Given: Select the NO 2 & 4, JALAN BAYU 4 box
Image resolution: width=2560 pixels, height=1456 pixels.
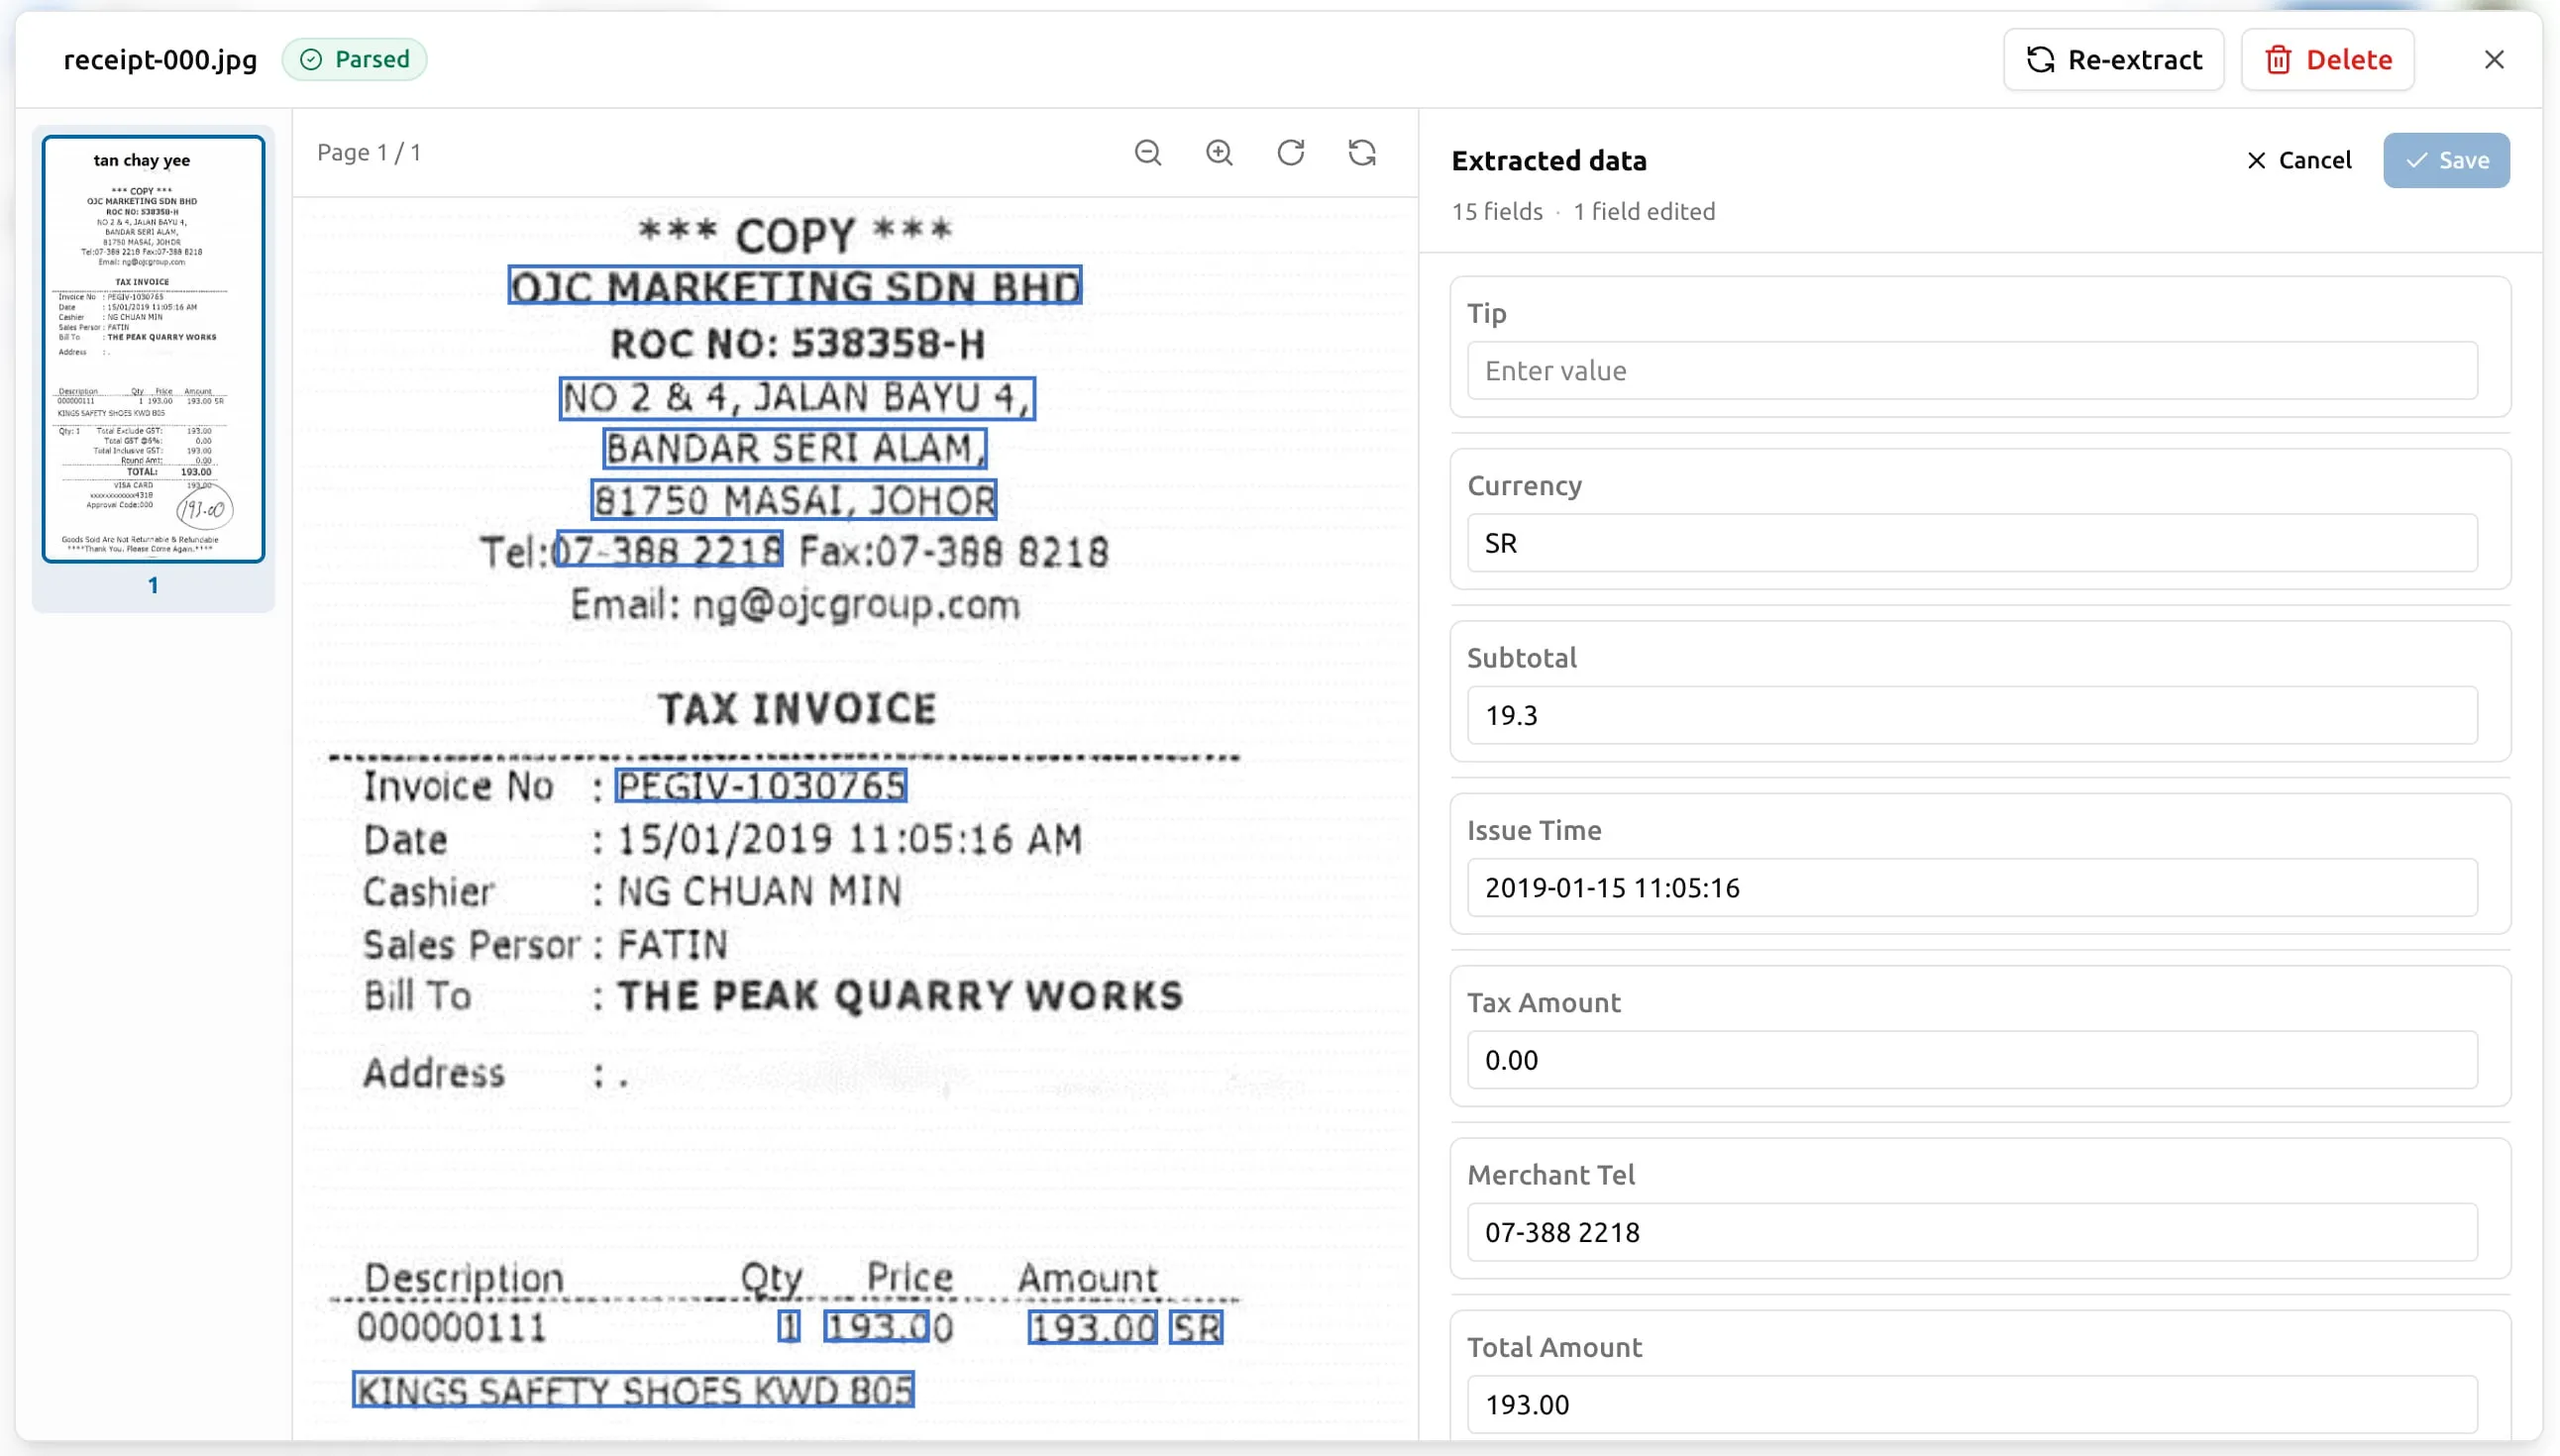Looking at the screenshot, I should [797, 398].
